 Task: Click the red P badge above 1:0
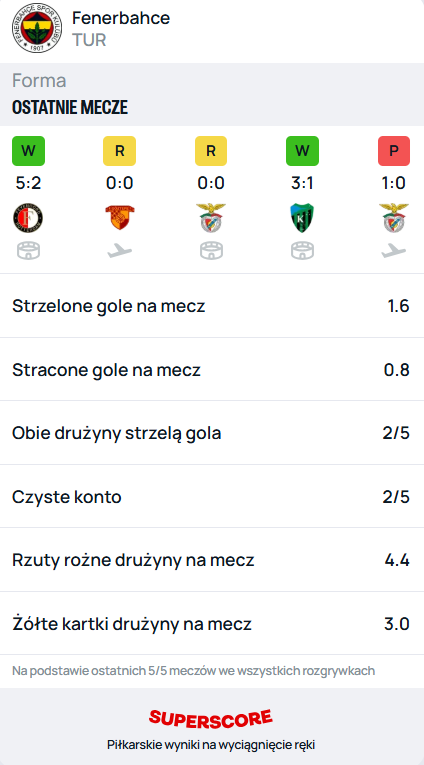pos(394,151)
